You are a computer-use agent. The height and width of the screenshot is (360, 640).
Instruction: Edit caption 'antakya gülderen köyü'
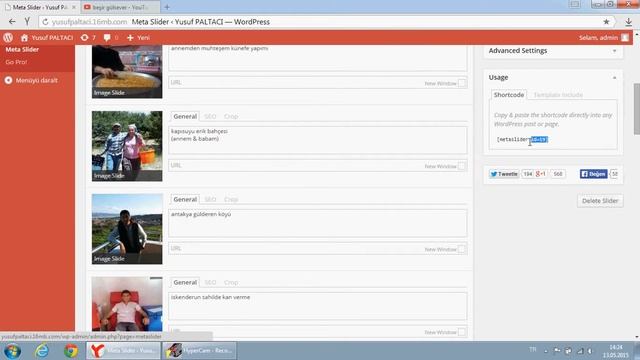[318, 223]
